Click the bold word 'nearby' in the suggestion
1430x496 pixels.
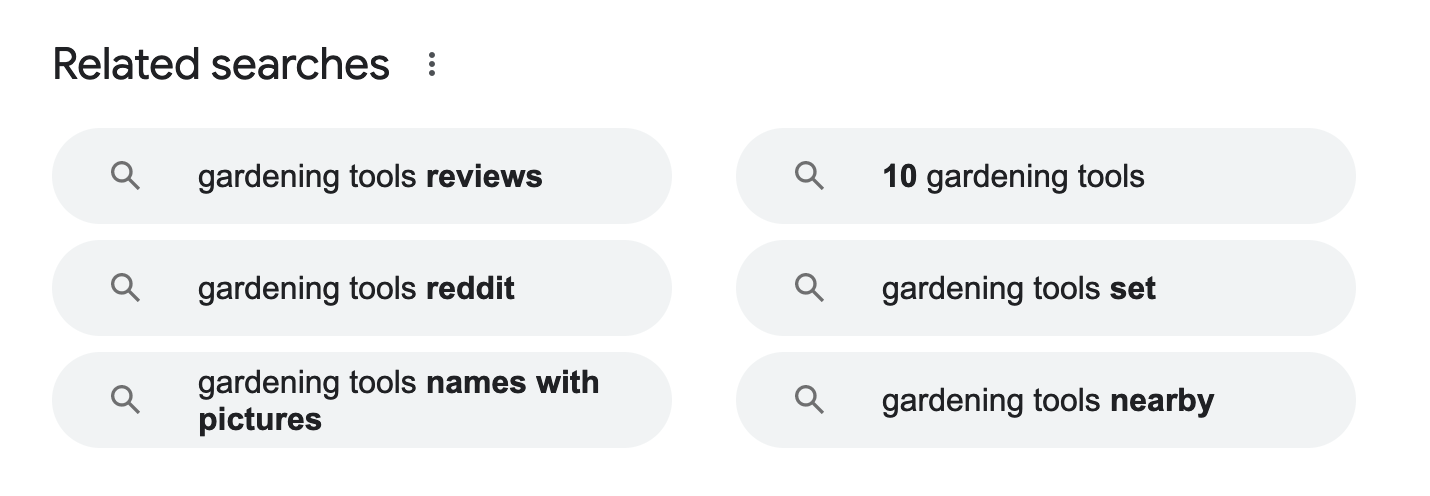[1162, 401]
